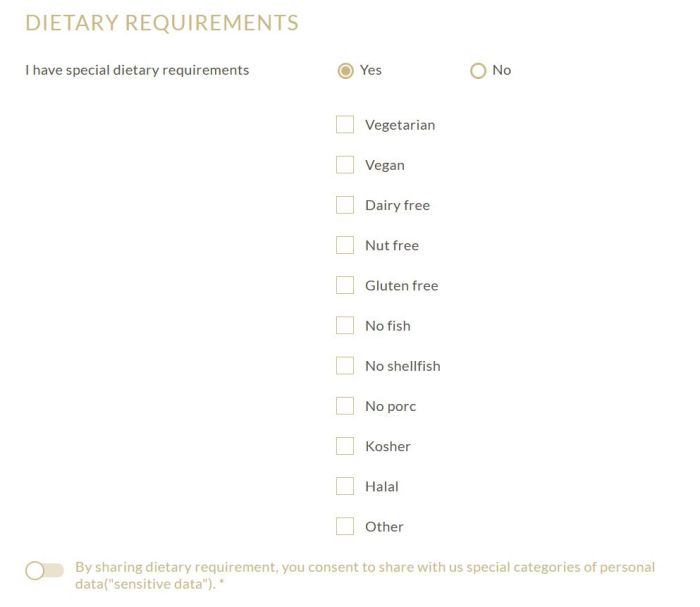Check the No shellfish option
Screen dimensions: 700x607
click(x=345, y=366)
